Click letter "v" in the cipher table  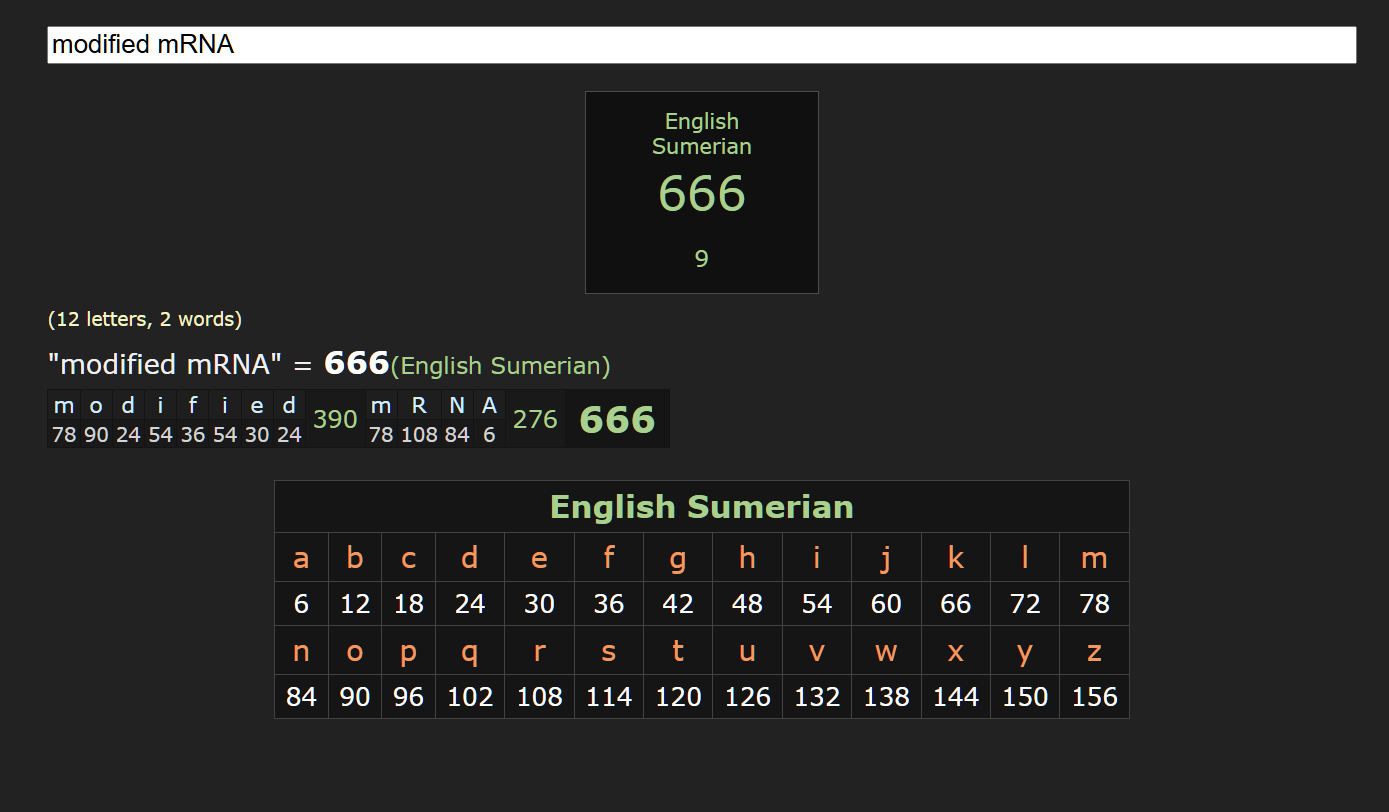coord(817,651)
